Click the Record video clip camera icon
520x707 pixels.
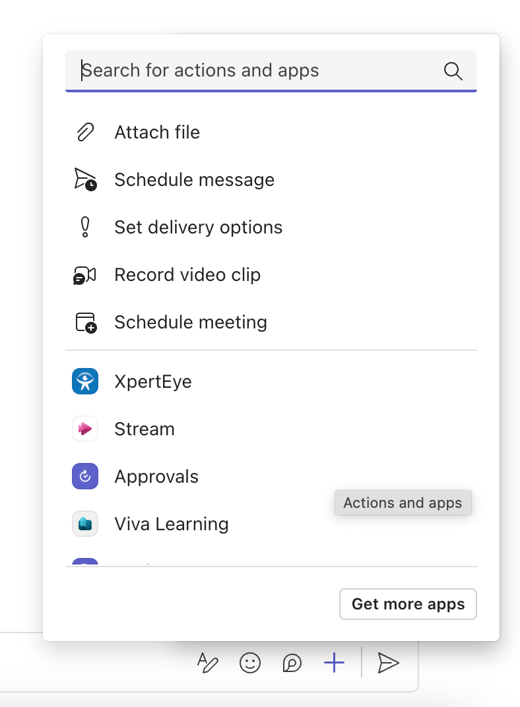click(85, 275)
